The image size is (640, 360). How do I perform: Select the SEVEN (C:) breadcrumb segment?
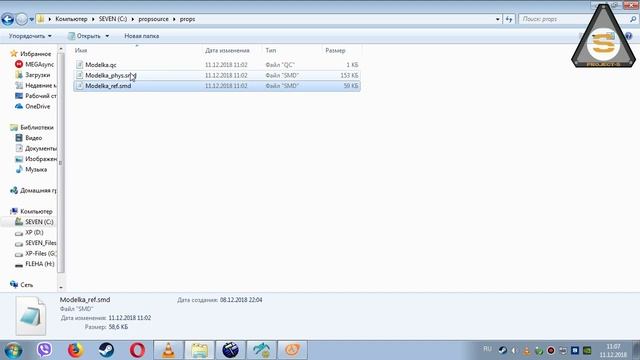[113, 19]
